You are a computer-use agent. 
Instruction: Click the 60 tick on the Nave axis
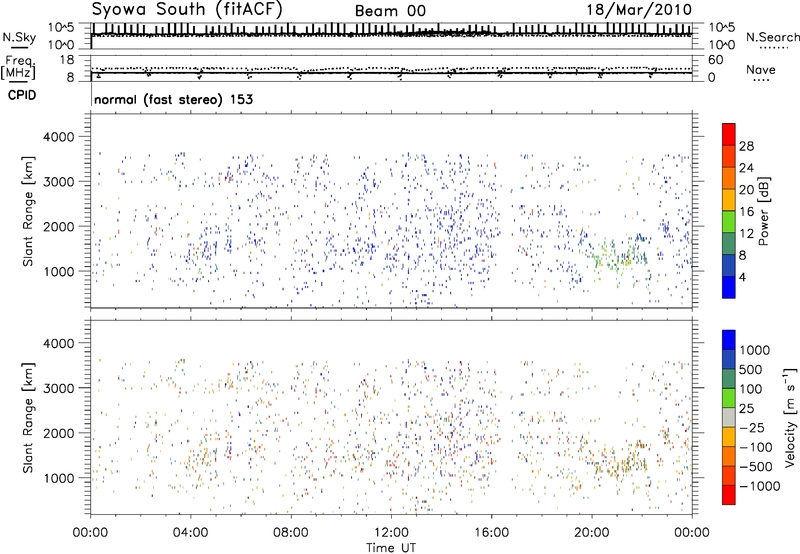pos(715,60)
